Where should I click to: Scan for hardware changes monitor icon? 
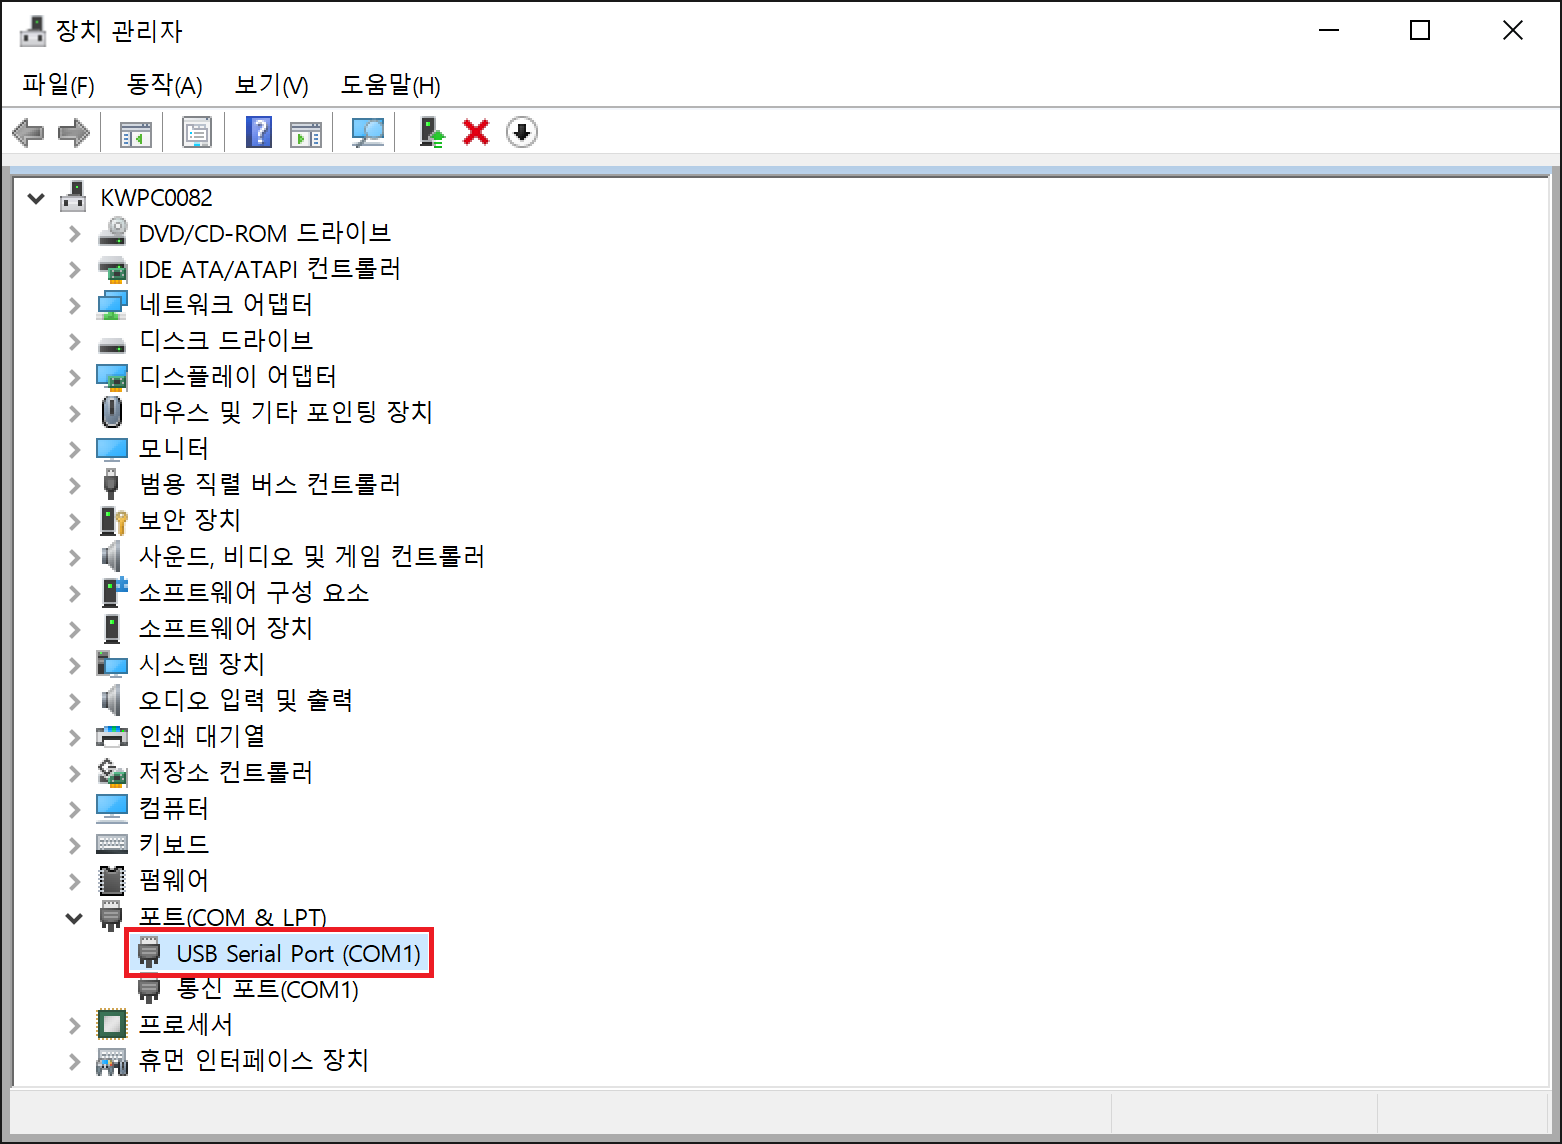[368, 132]
